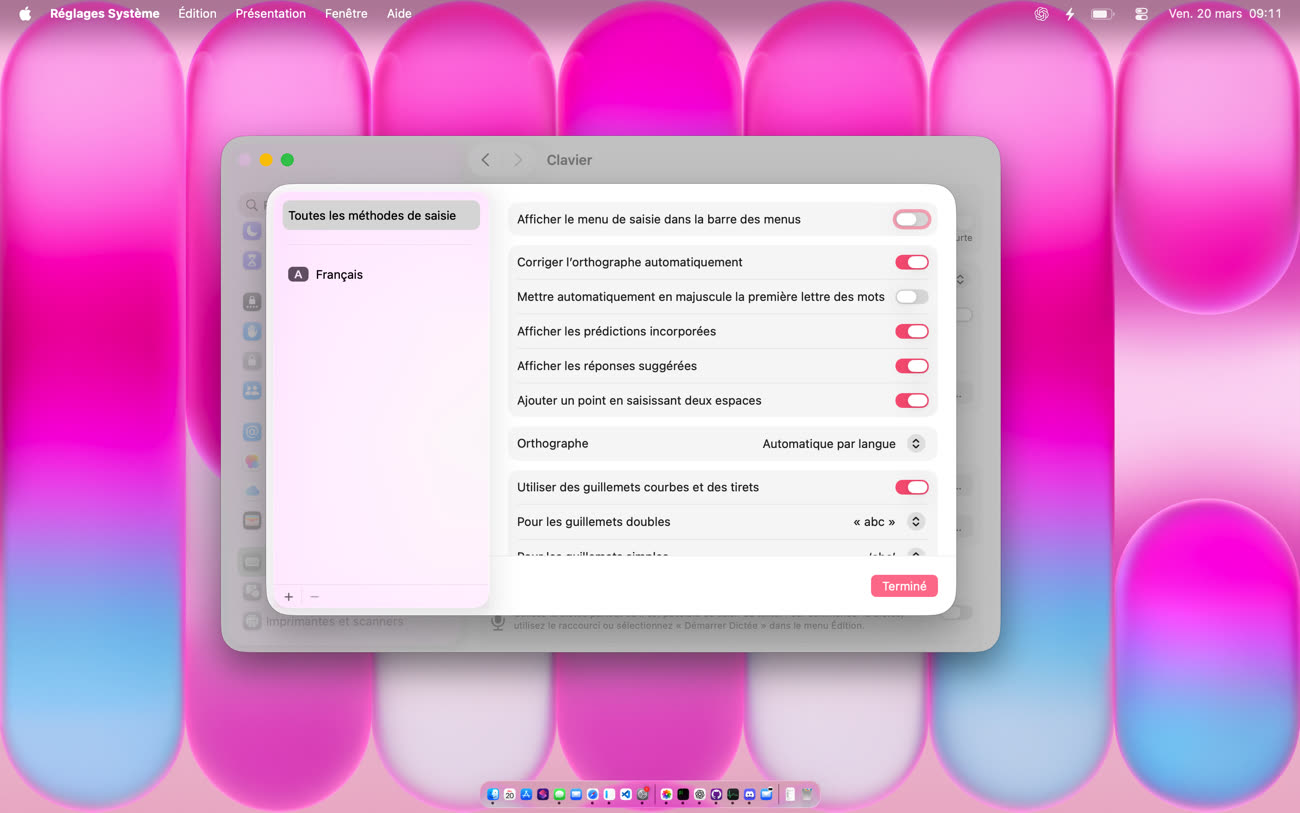Image resolution: width=1300 pixels, height=813 pixels.
Task: Turn off automatic spelling correction
Action: pos(911,262)
